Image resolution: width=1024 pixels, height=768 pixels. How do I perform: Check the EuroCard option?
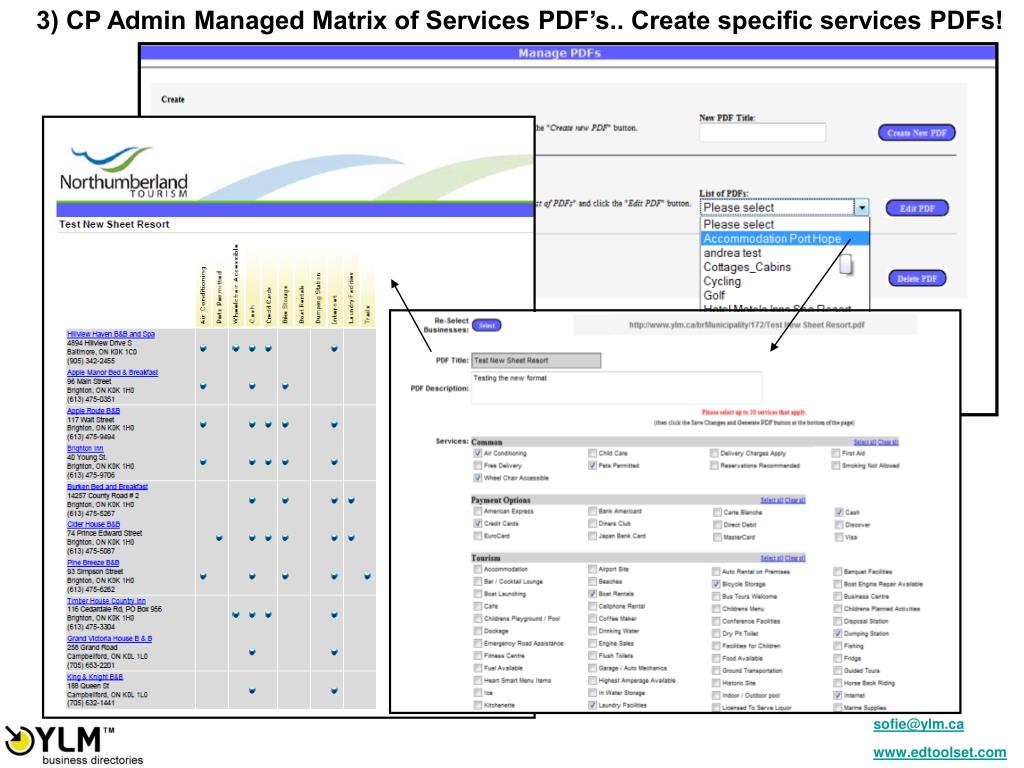[478, 536]
